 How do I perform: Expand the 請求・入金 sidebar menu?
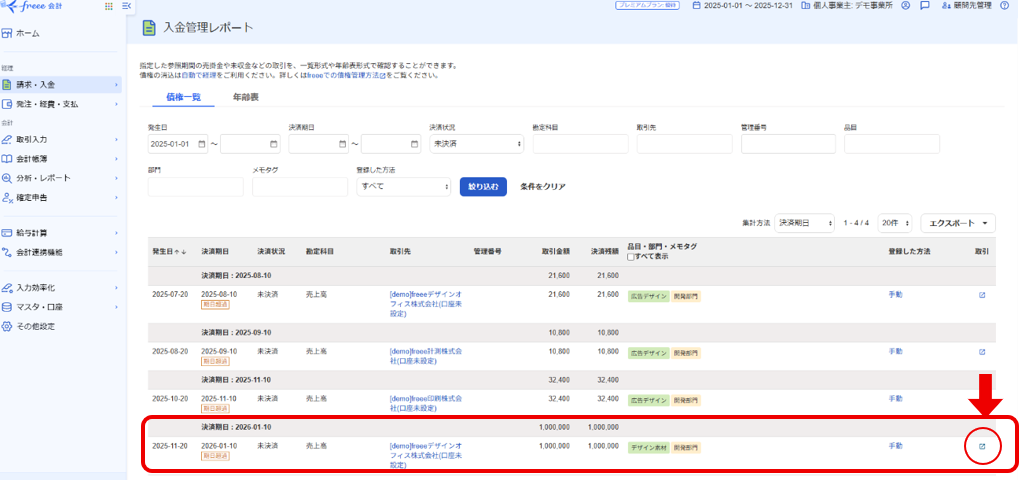[62, 85]
